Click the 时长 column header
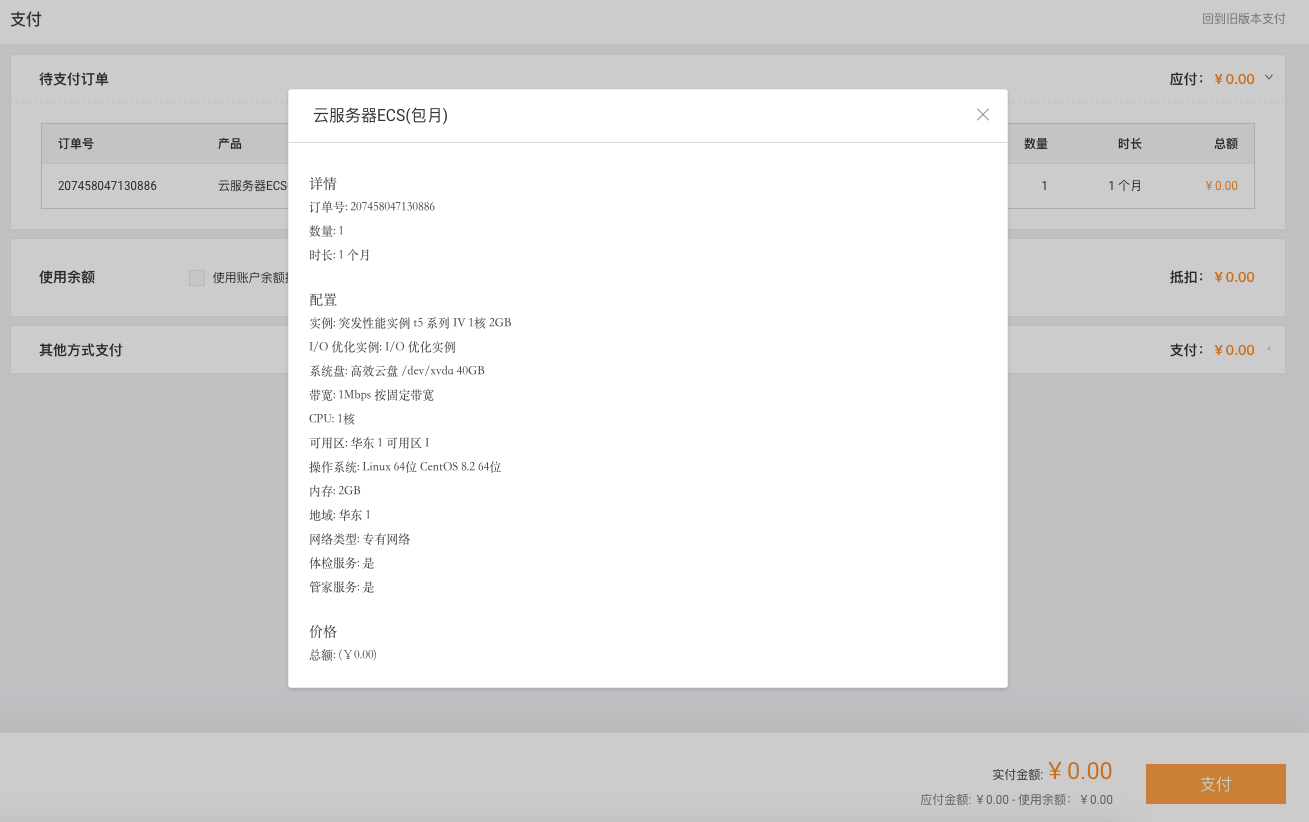Viewport: 1309px width, 822px height. tap(1130, 144)
